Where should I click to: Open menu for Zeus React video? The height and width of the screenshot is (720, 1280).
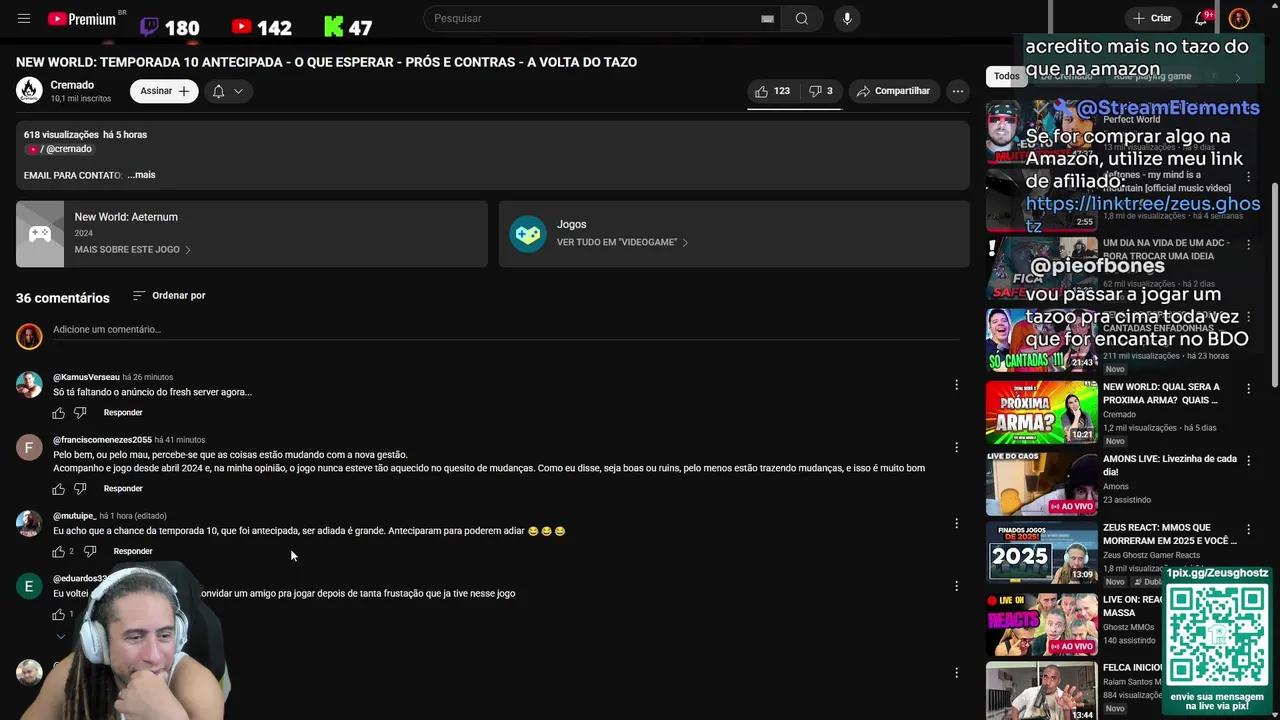(1248, 529)
